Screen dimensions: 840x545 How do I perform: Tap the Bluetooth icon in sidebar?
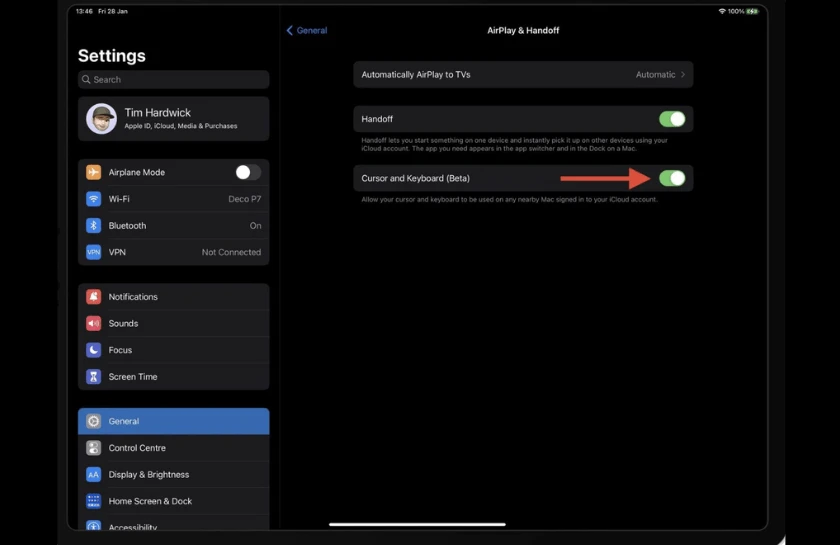(93, 226)
